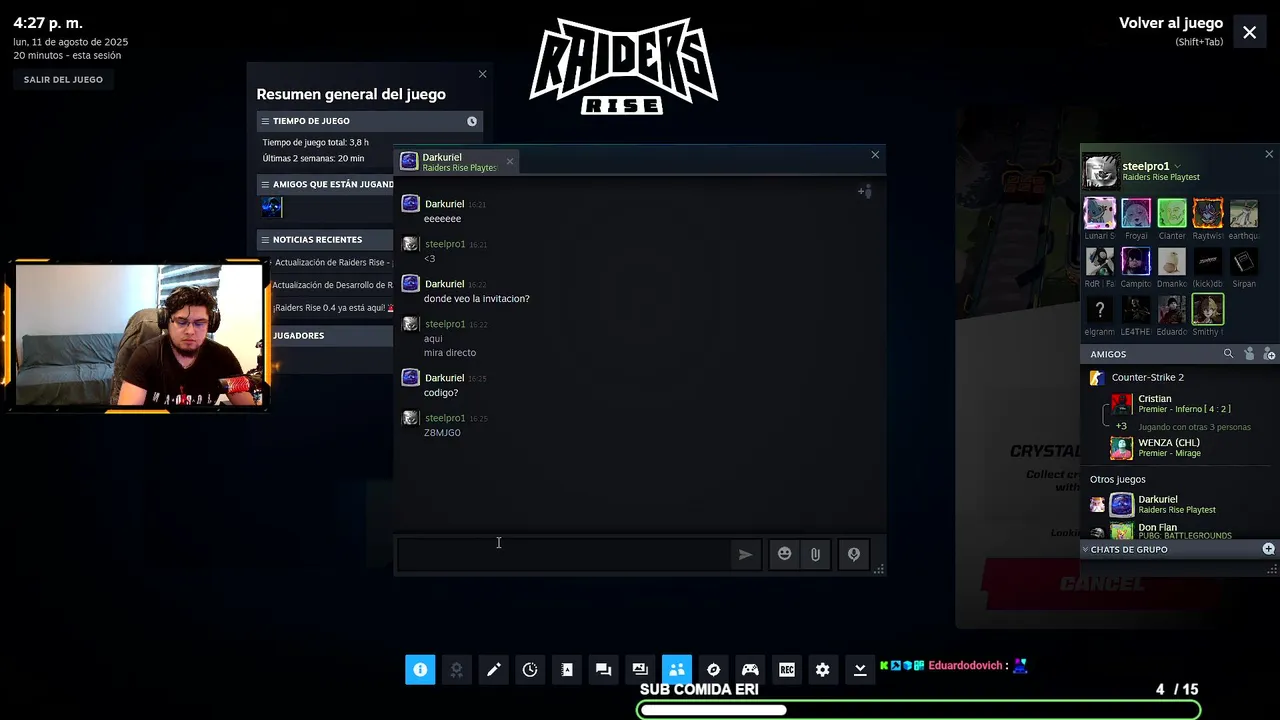Attach a file with paperclip icon

click(815, 554)
